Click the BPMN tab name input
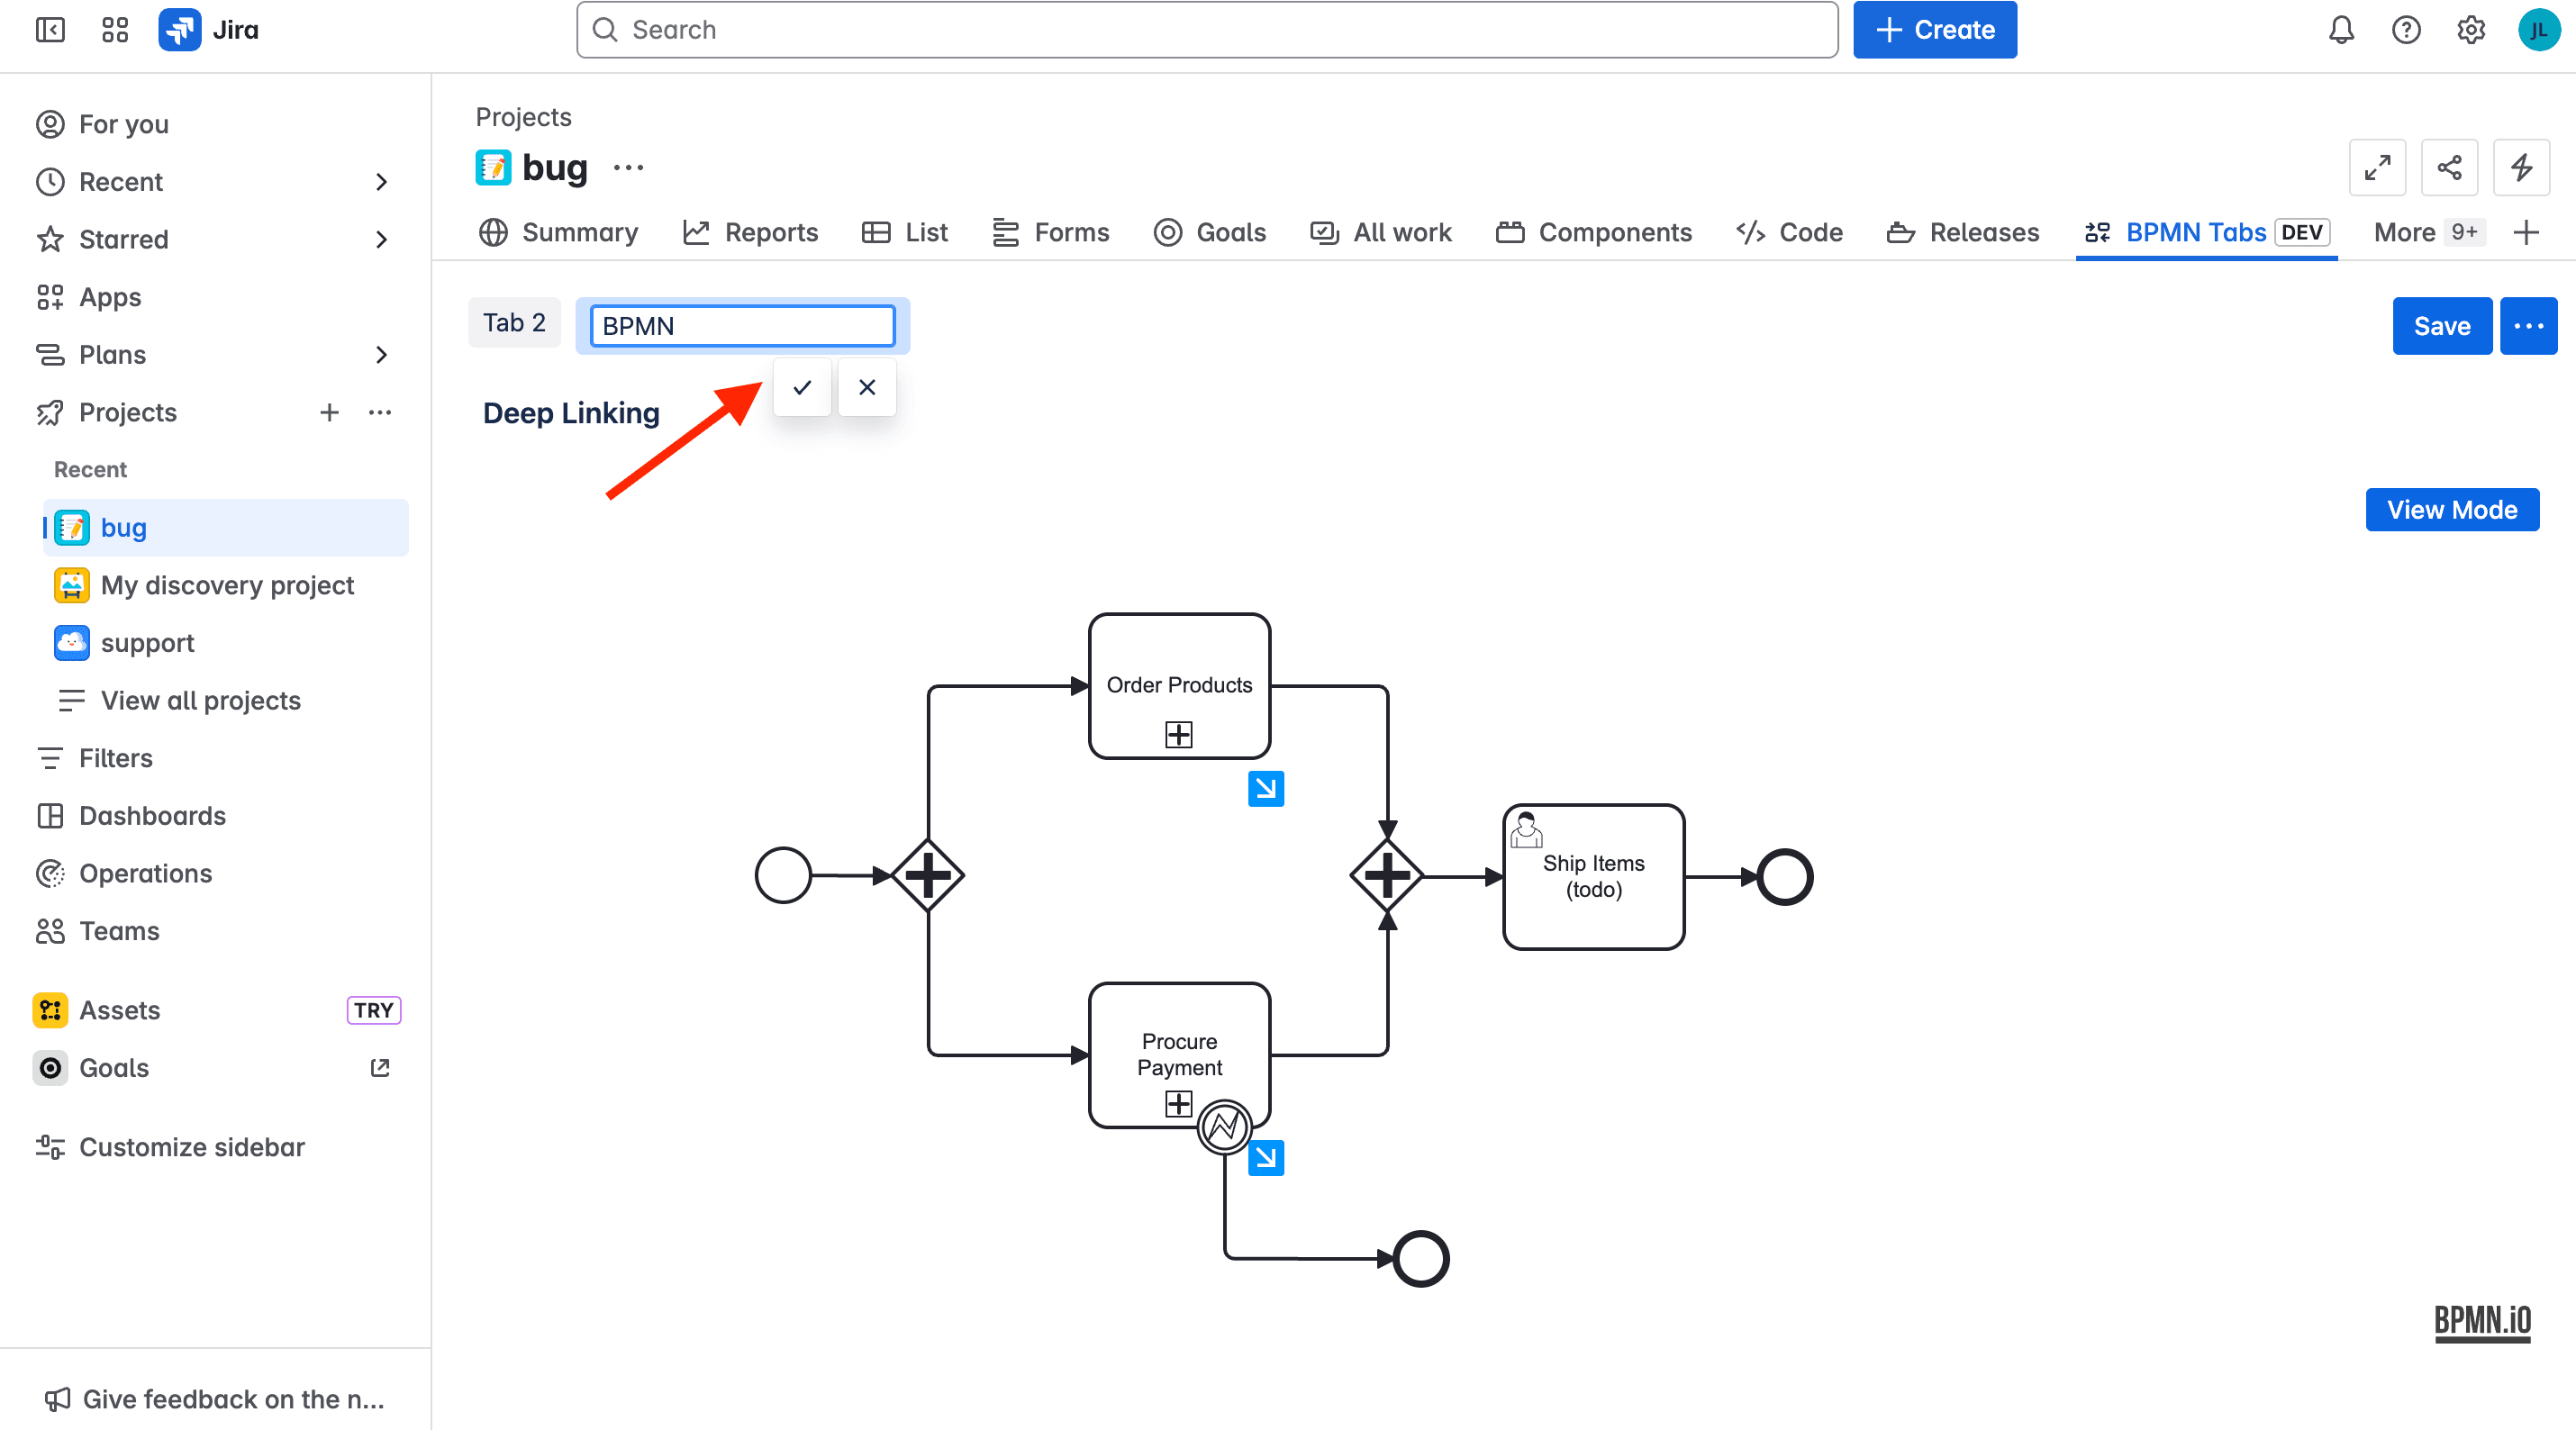The image size is (2576, 1430). pos(742,326)
